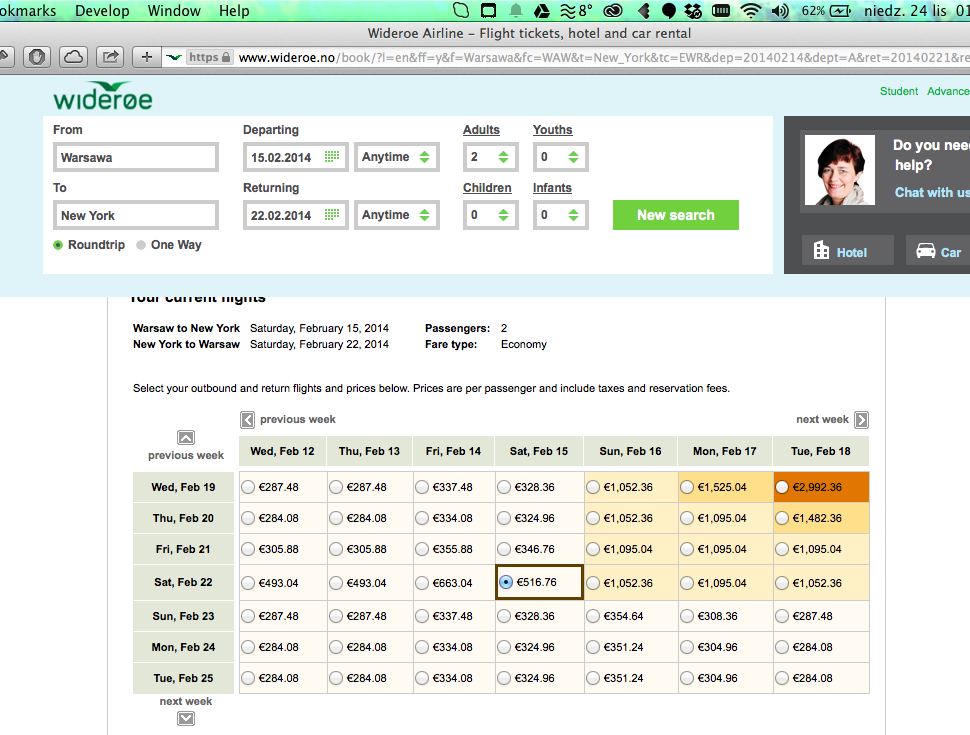Viewport: 970px width, 735px height.
Task: Select the €516.76 fare radio button
Action: tap(506, 582)
